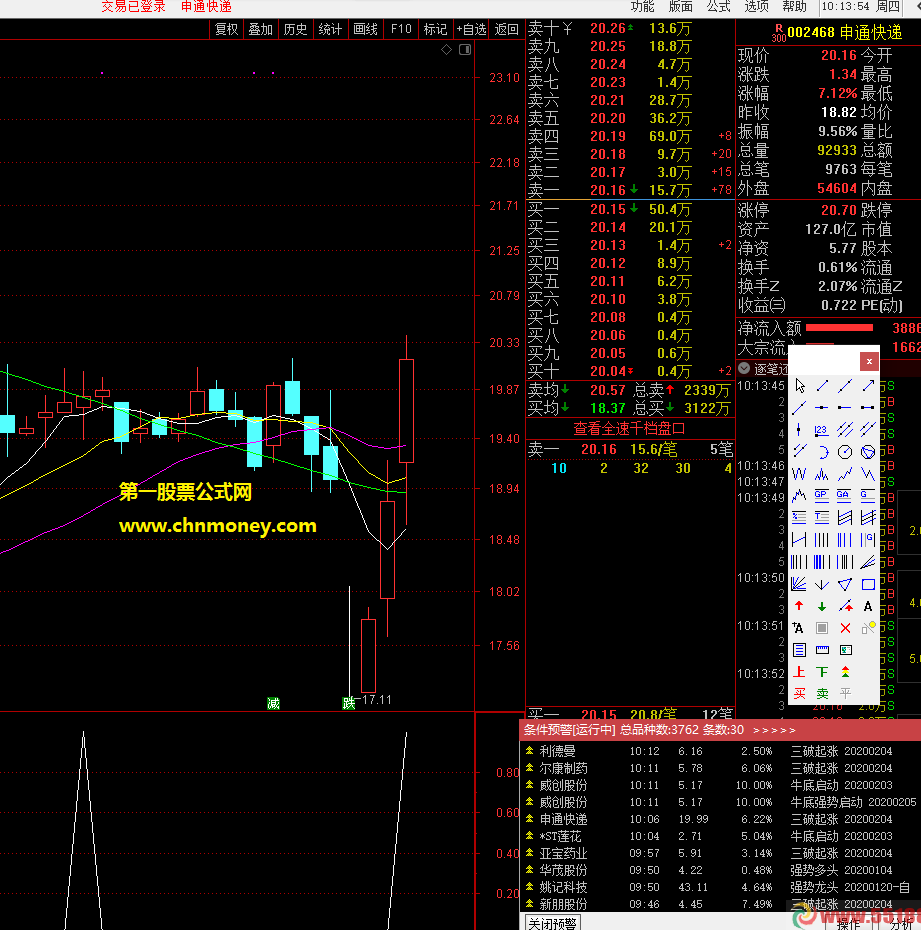The height and width of the screenshot is (930, 921).
Task: Select the 尔康制药 alert row
Action: coord(720,768)
